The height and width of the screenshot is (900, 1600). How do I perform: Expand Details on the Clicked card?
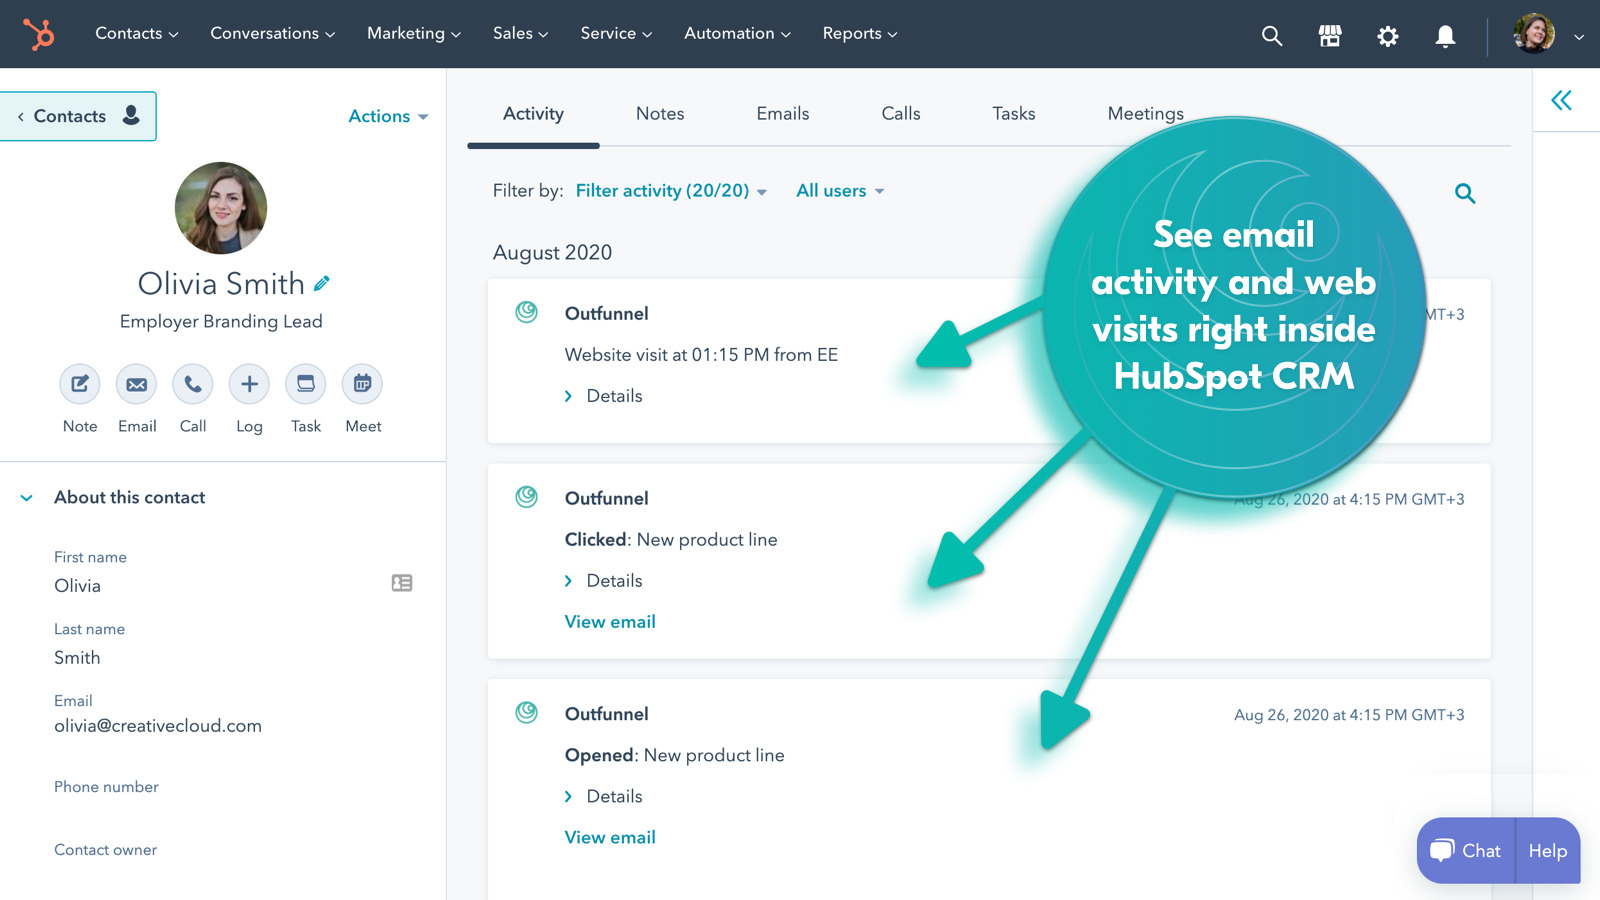[603, 581]
